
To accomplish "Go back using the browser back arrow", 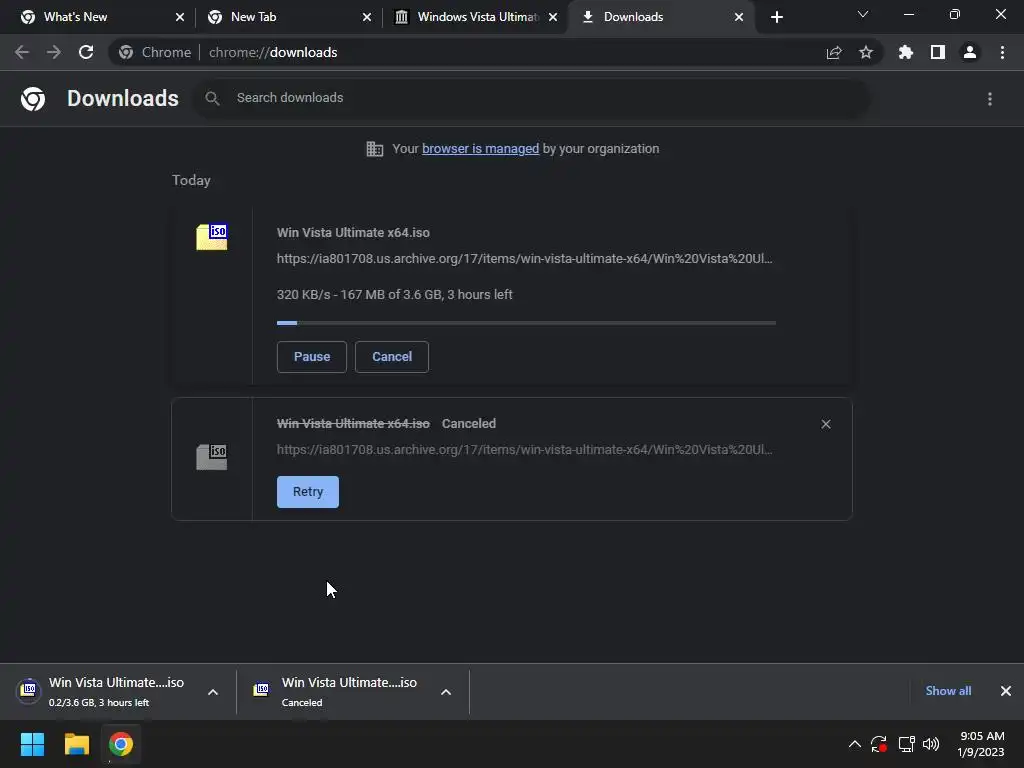I will click(22, 52).
